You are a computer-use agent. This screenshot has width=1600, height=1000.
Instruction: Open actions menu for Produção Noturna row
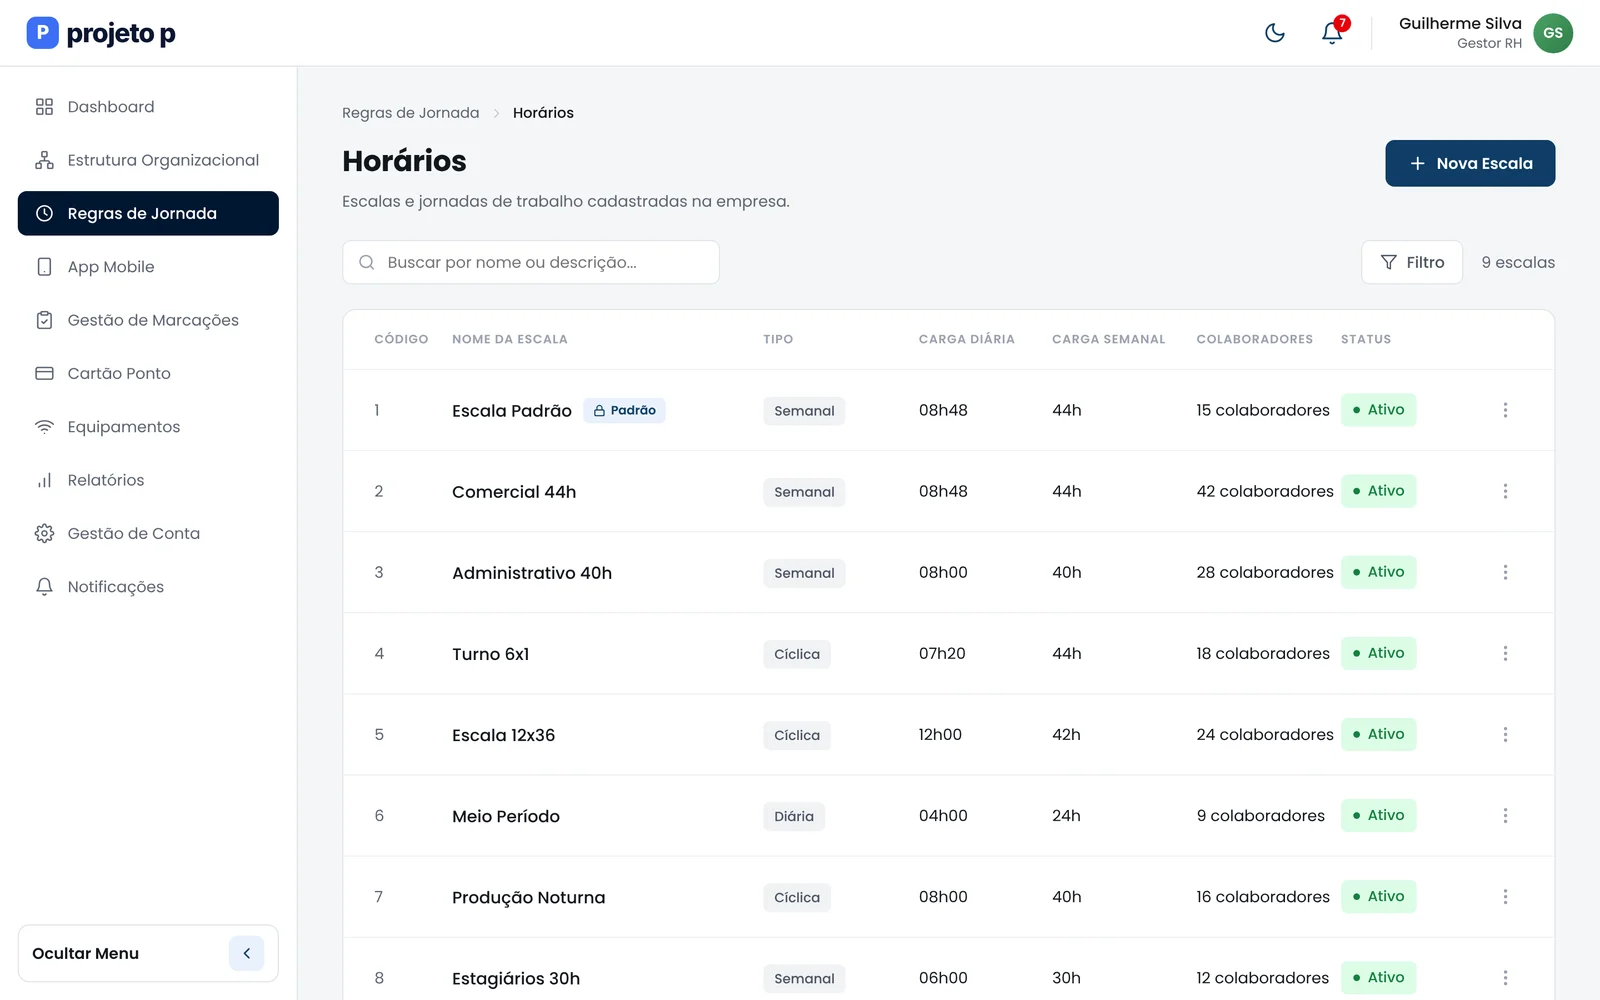(1505, 897)
